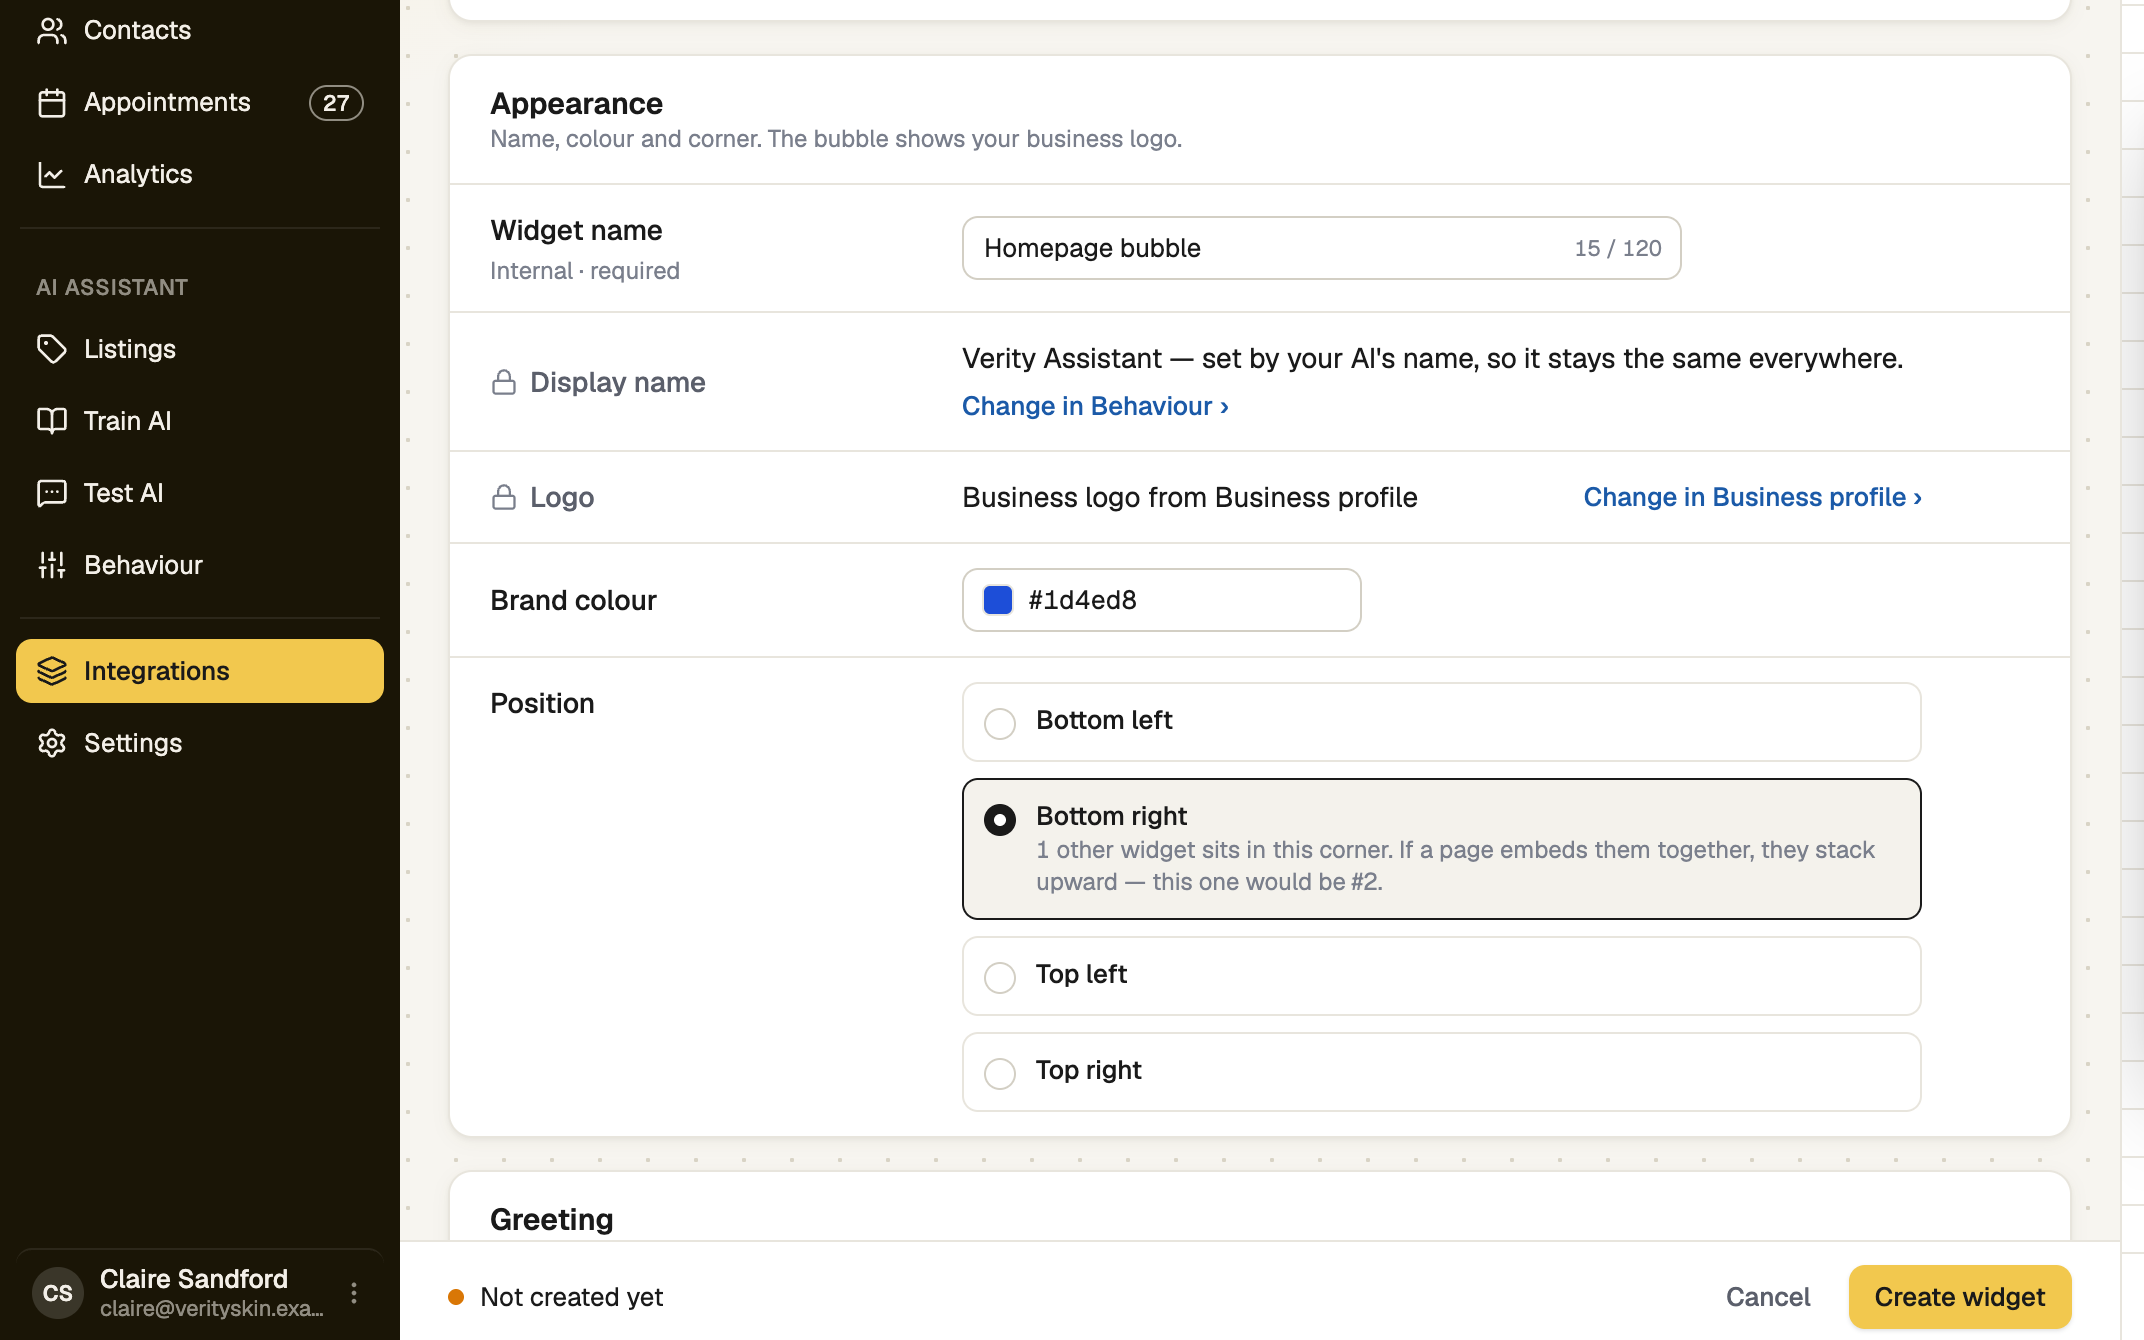
Task: Open the Behaviour sidebar item
Action: [x=200, y=565]
